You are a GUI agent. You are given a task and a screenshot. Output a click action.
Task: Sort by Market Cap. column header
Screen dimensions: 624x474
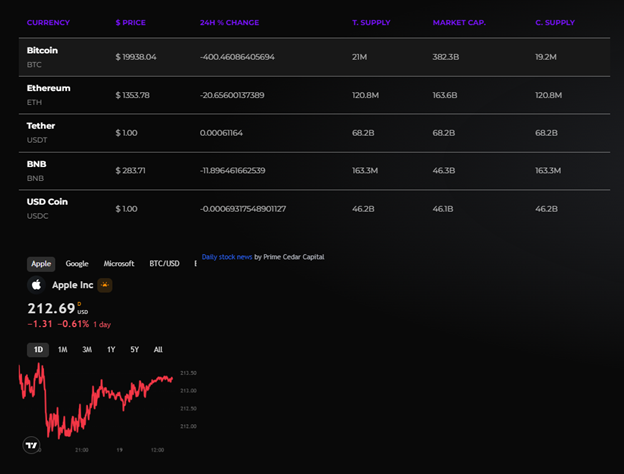(x=459, y=22)
